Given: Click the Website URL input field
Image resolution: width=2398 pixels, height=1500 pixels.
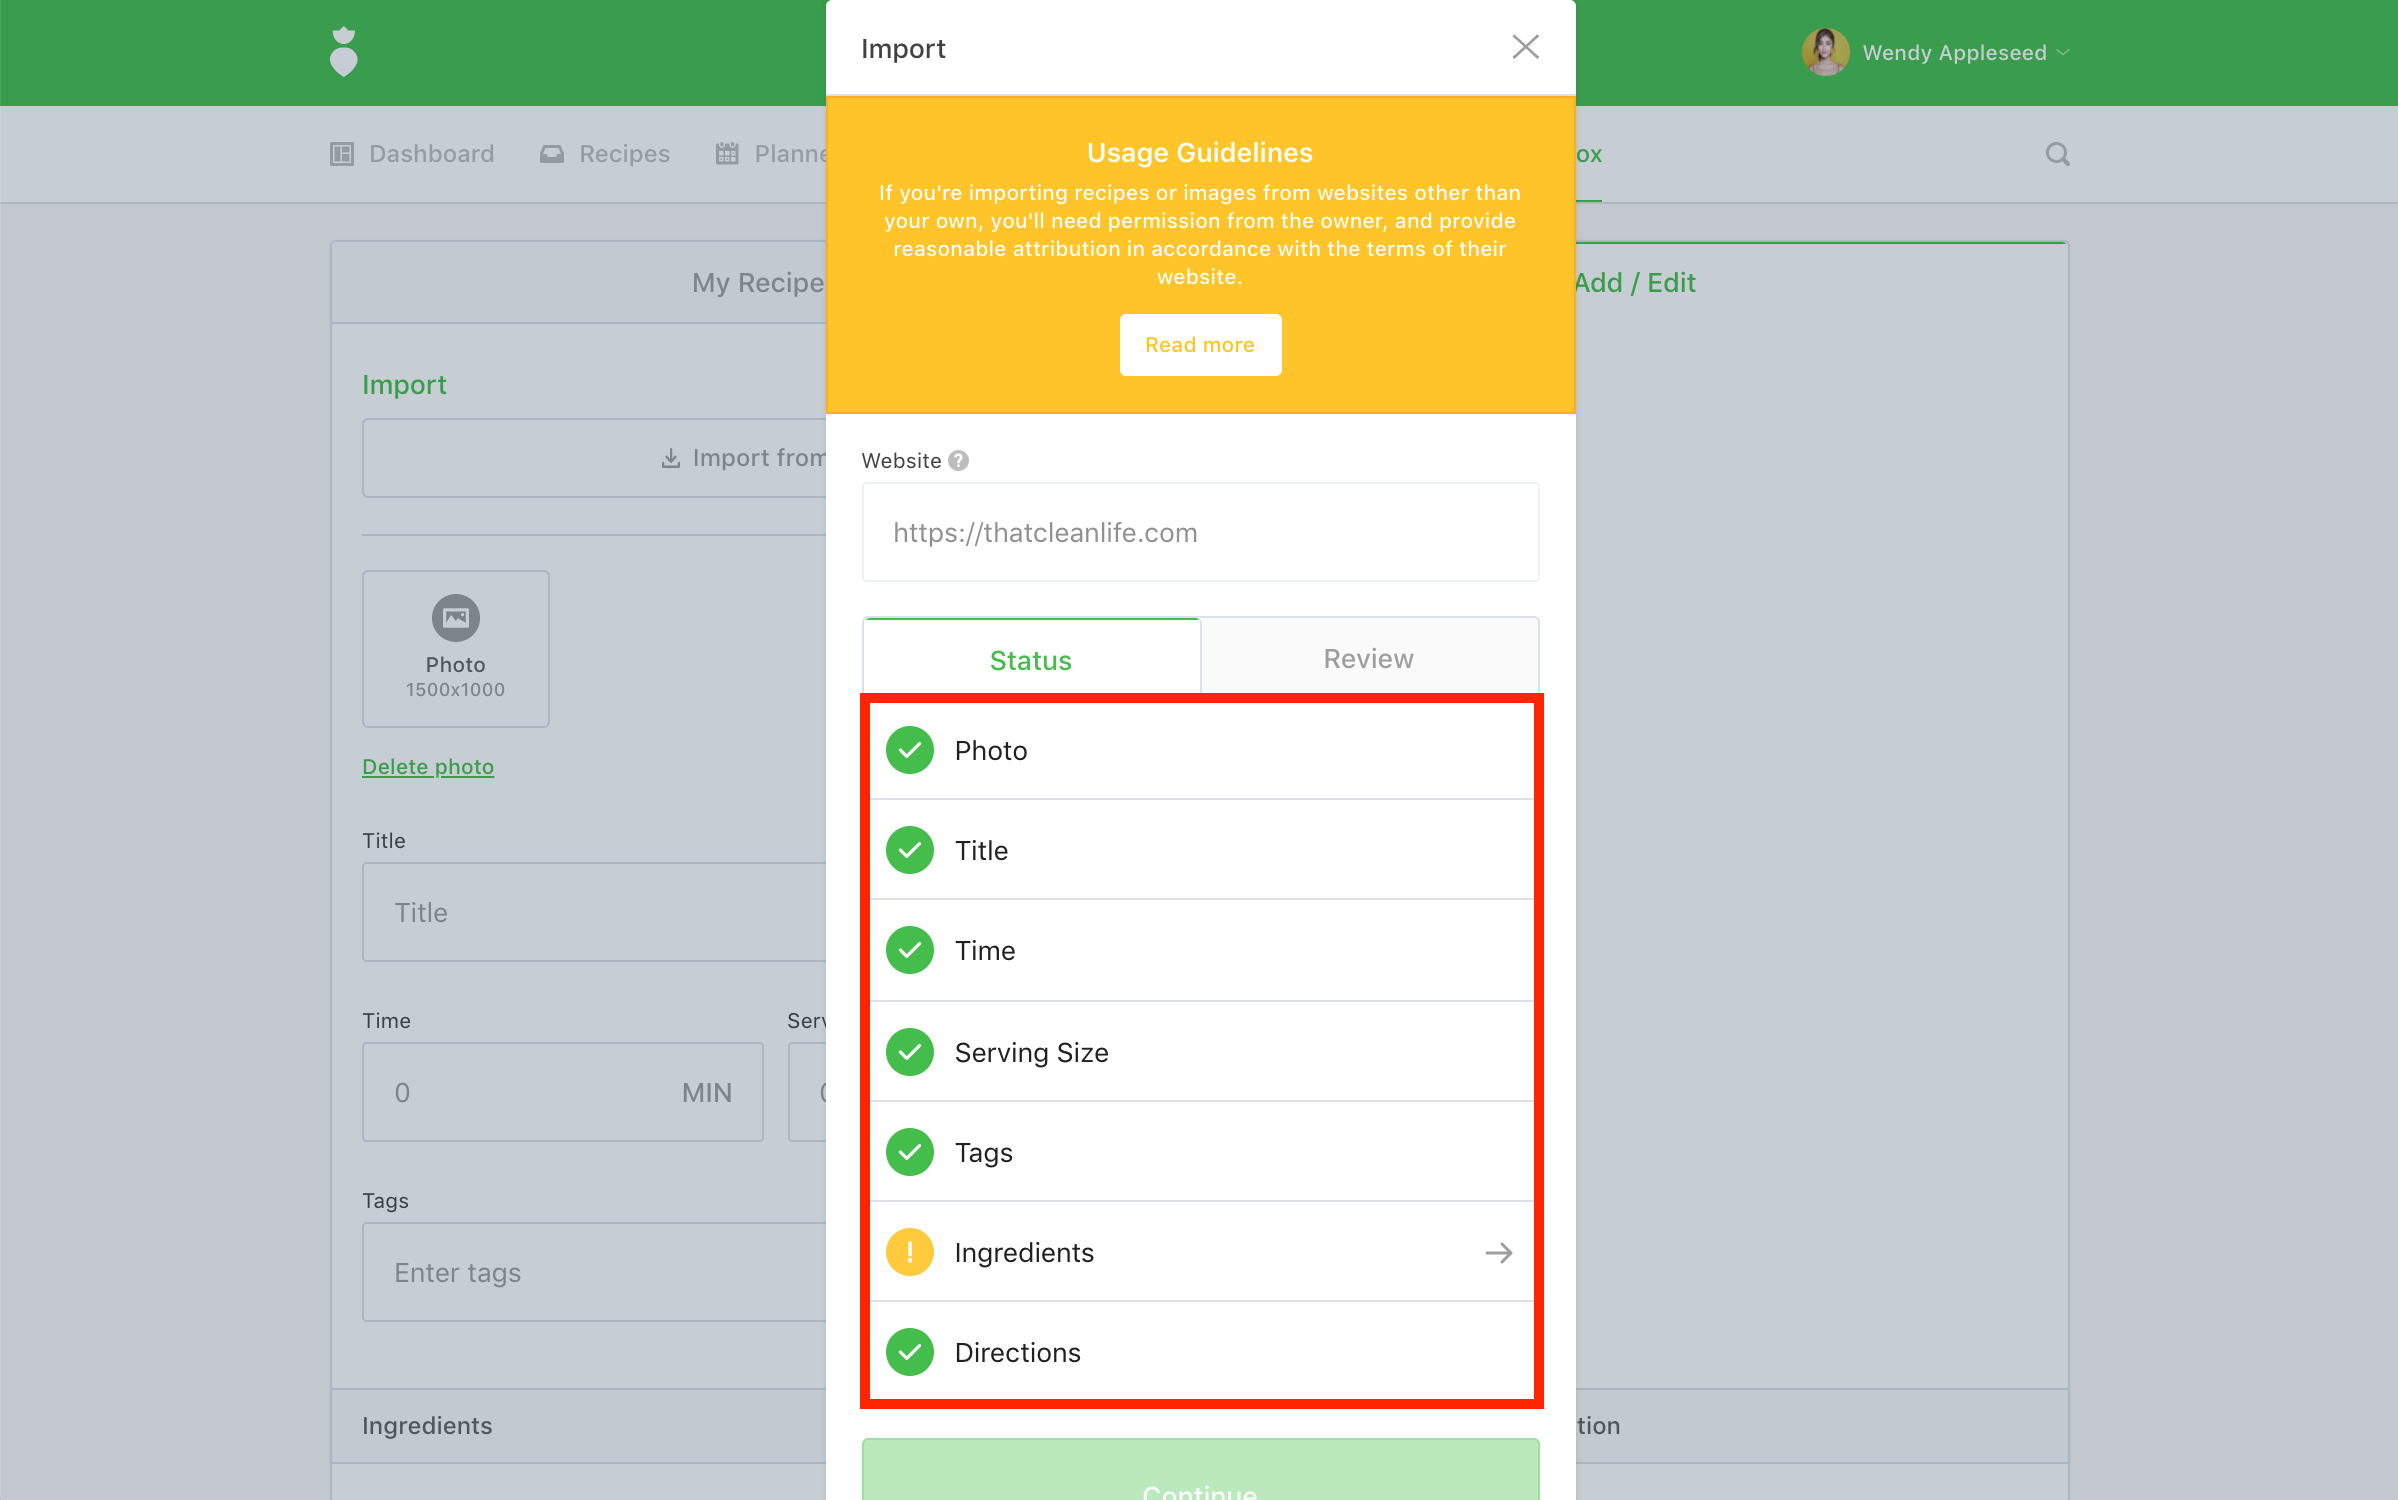Looking at the screenshot, I should (x=1199, y=533).
